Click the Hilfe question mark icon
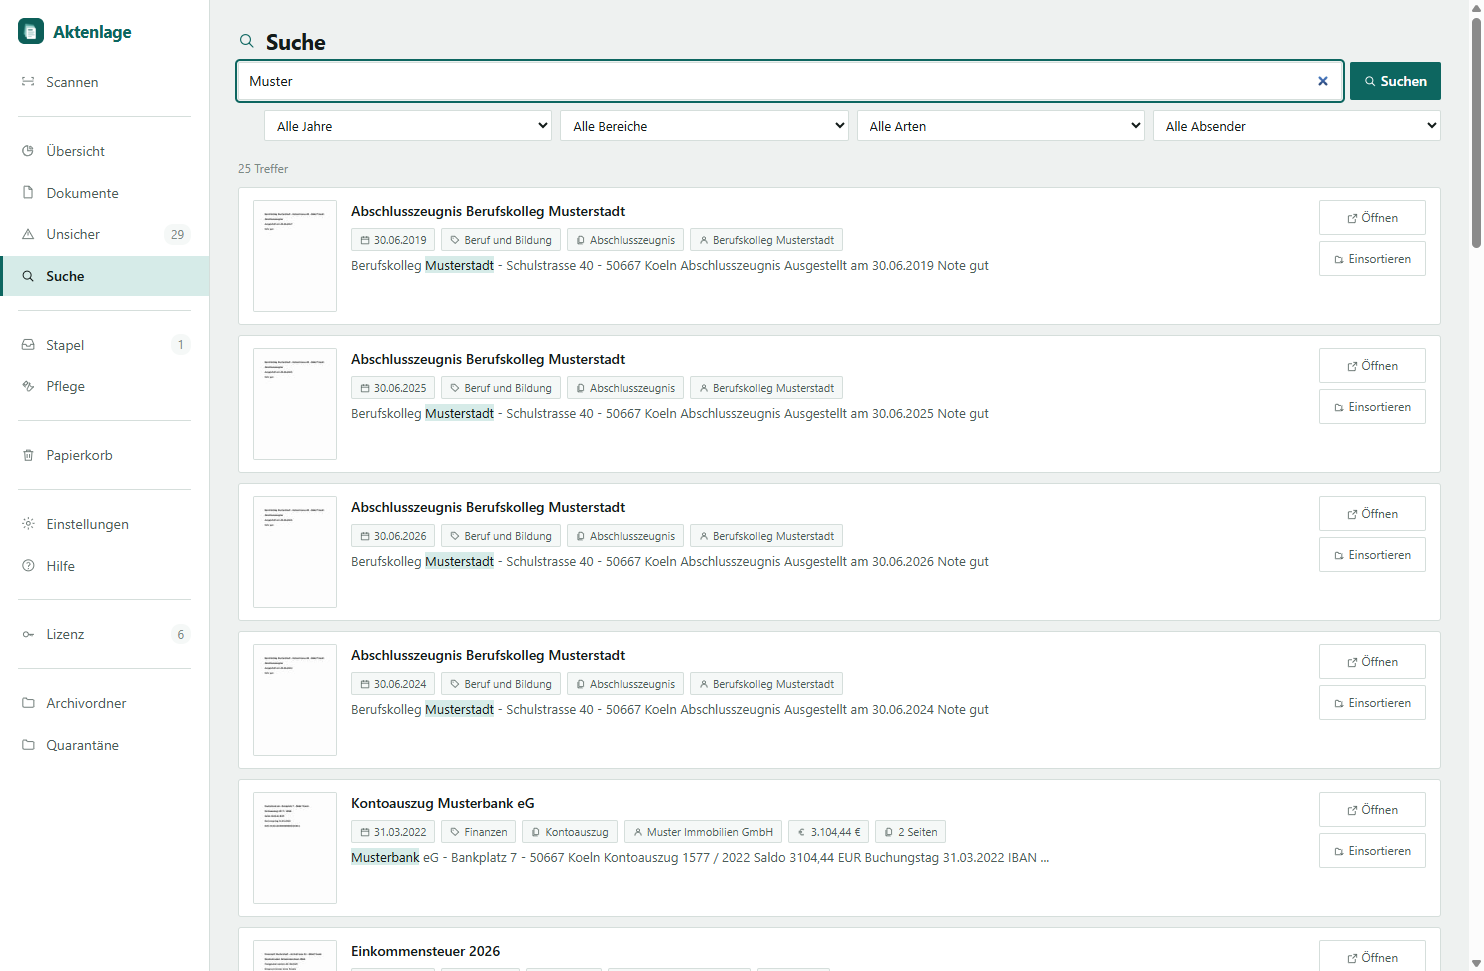Screen dimensions: 1484x971 [28, 566]
